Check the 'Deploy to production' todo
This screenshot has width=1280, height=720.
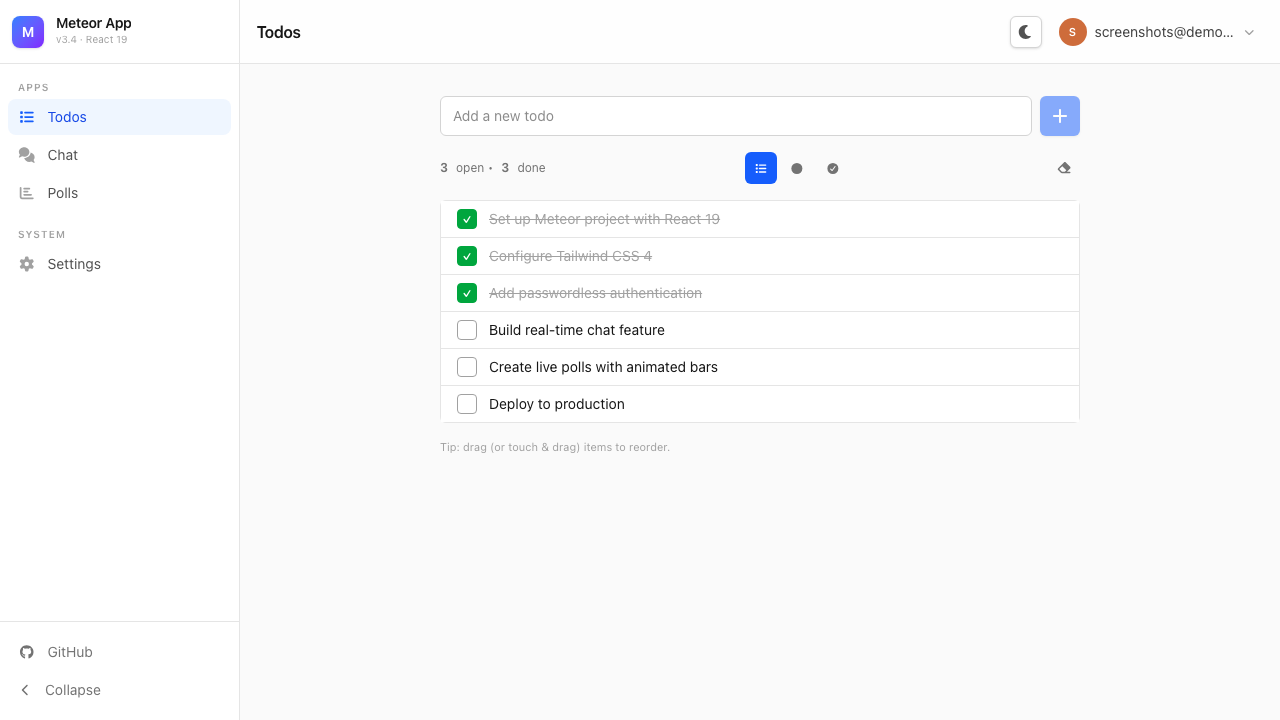(466, 404)
